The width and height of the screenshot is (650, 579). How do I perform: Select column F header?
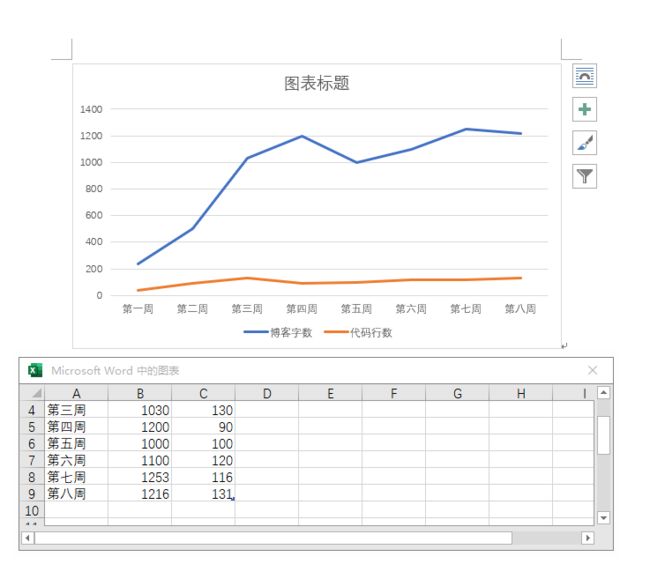pos(393,393)
